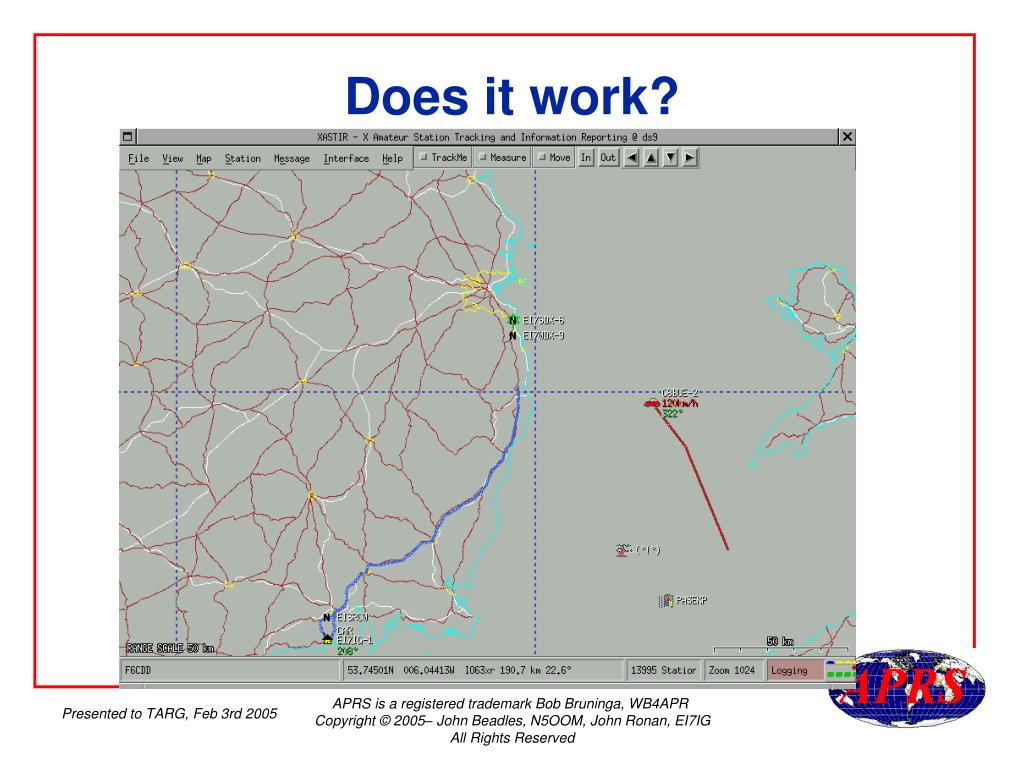1024x768 pixels.
Task: Click the coordinates 53.74501N status field
Action: [482, 670]
